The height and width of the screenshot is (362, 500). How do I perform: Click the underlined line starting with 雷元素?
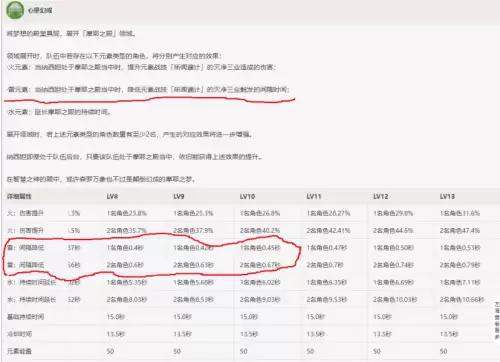tap(148, 90)
